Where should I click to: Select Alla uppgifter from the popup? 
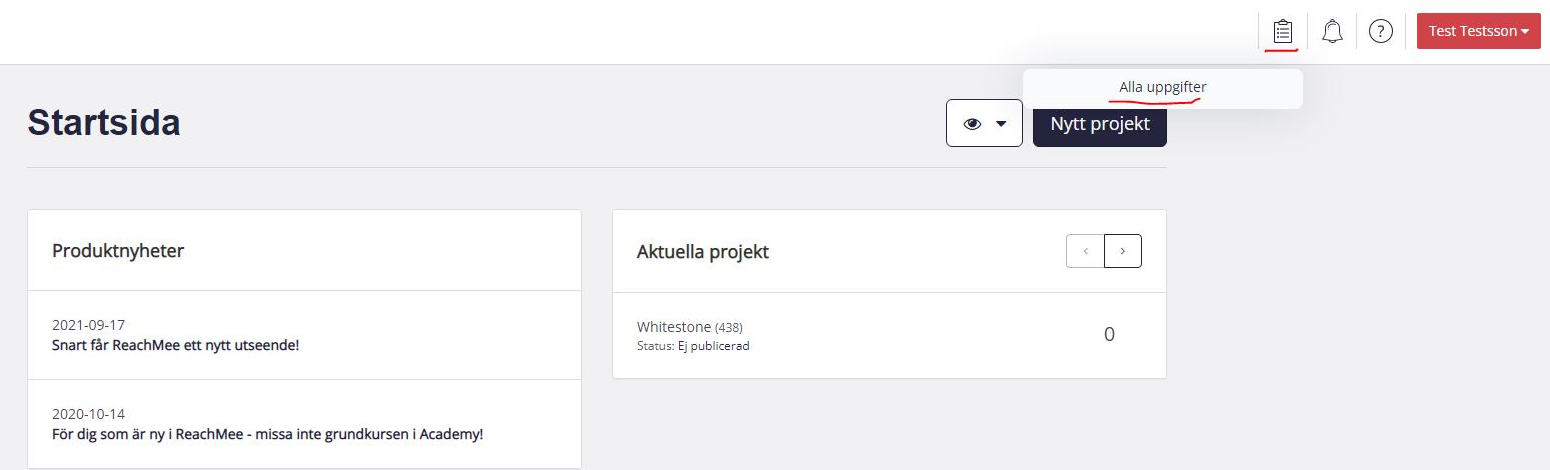pyautogui.click(x=1163, y=88)
